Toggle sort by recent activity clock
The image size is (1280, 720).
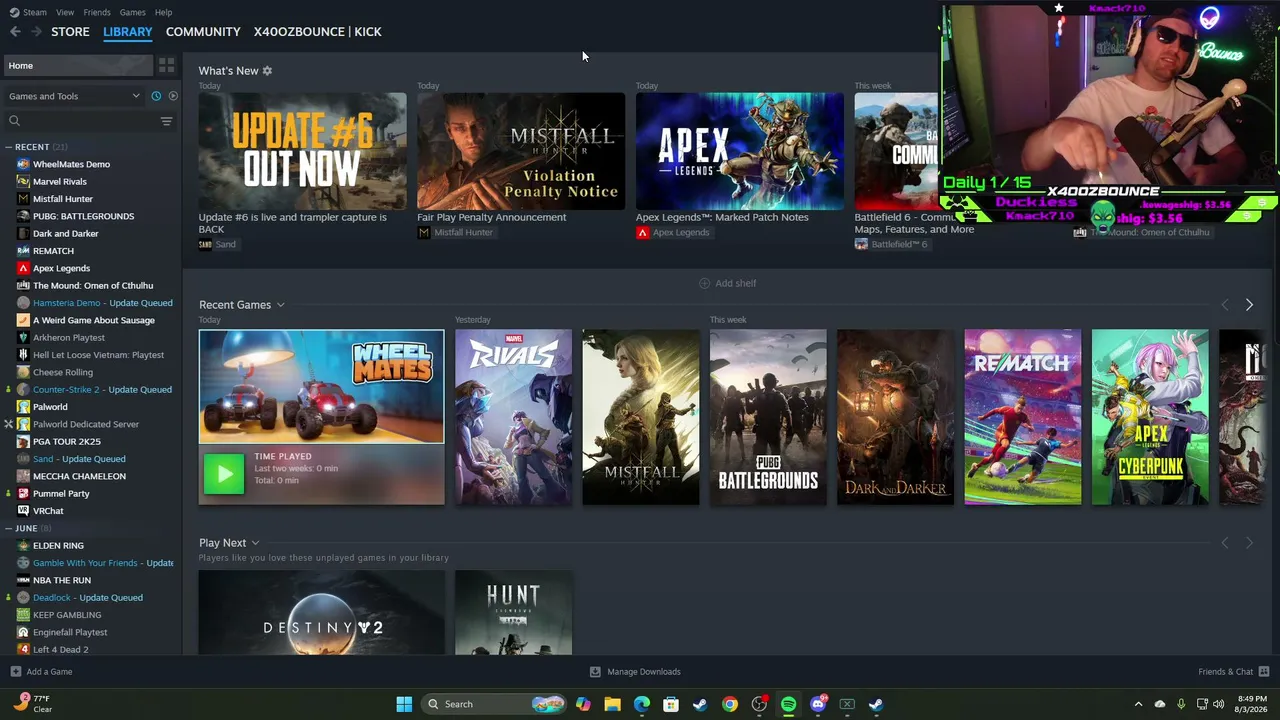pos(156,96)
